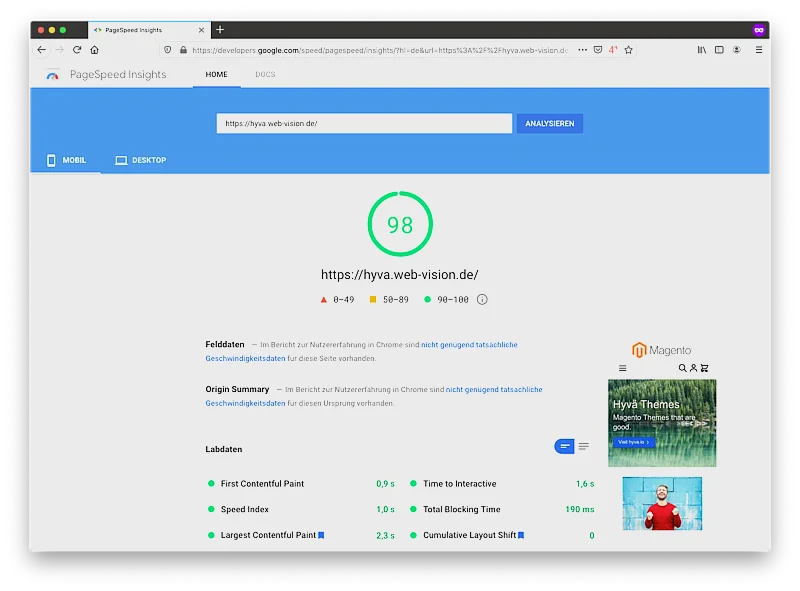Open the DOCS navigation item

[x=265, y=75]
